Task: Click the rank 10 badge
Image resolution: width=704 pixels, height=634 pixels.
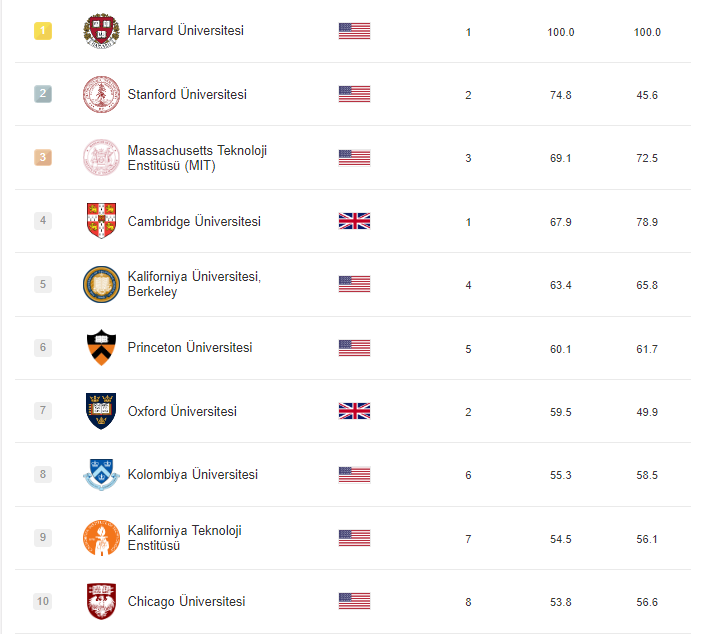Action: pos(43,601)
